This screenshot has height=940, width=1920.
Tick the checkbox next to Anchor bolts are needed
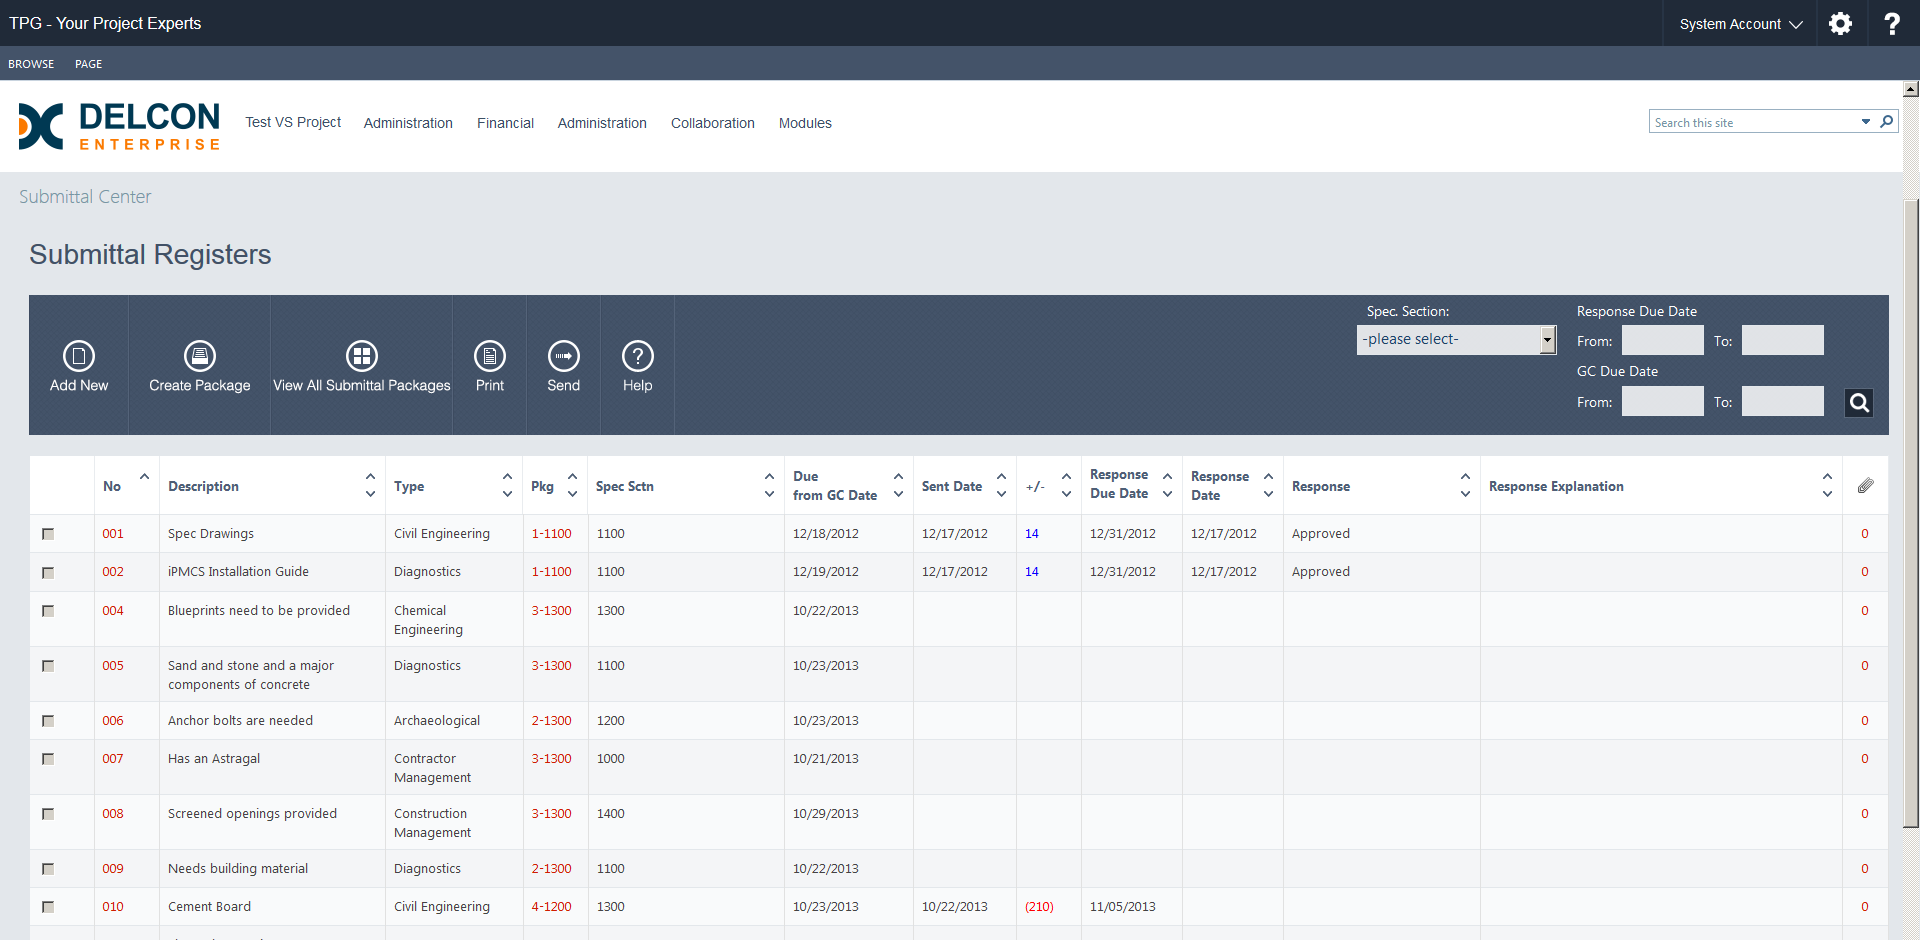tap(47, 720)
